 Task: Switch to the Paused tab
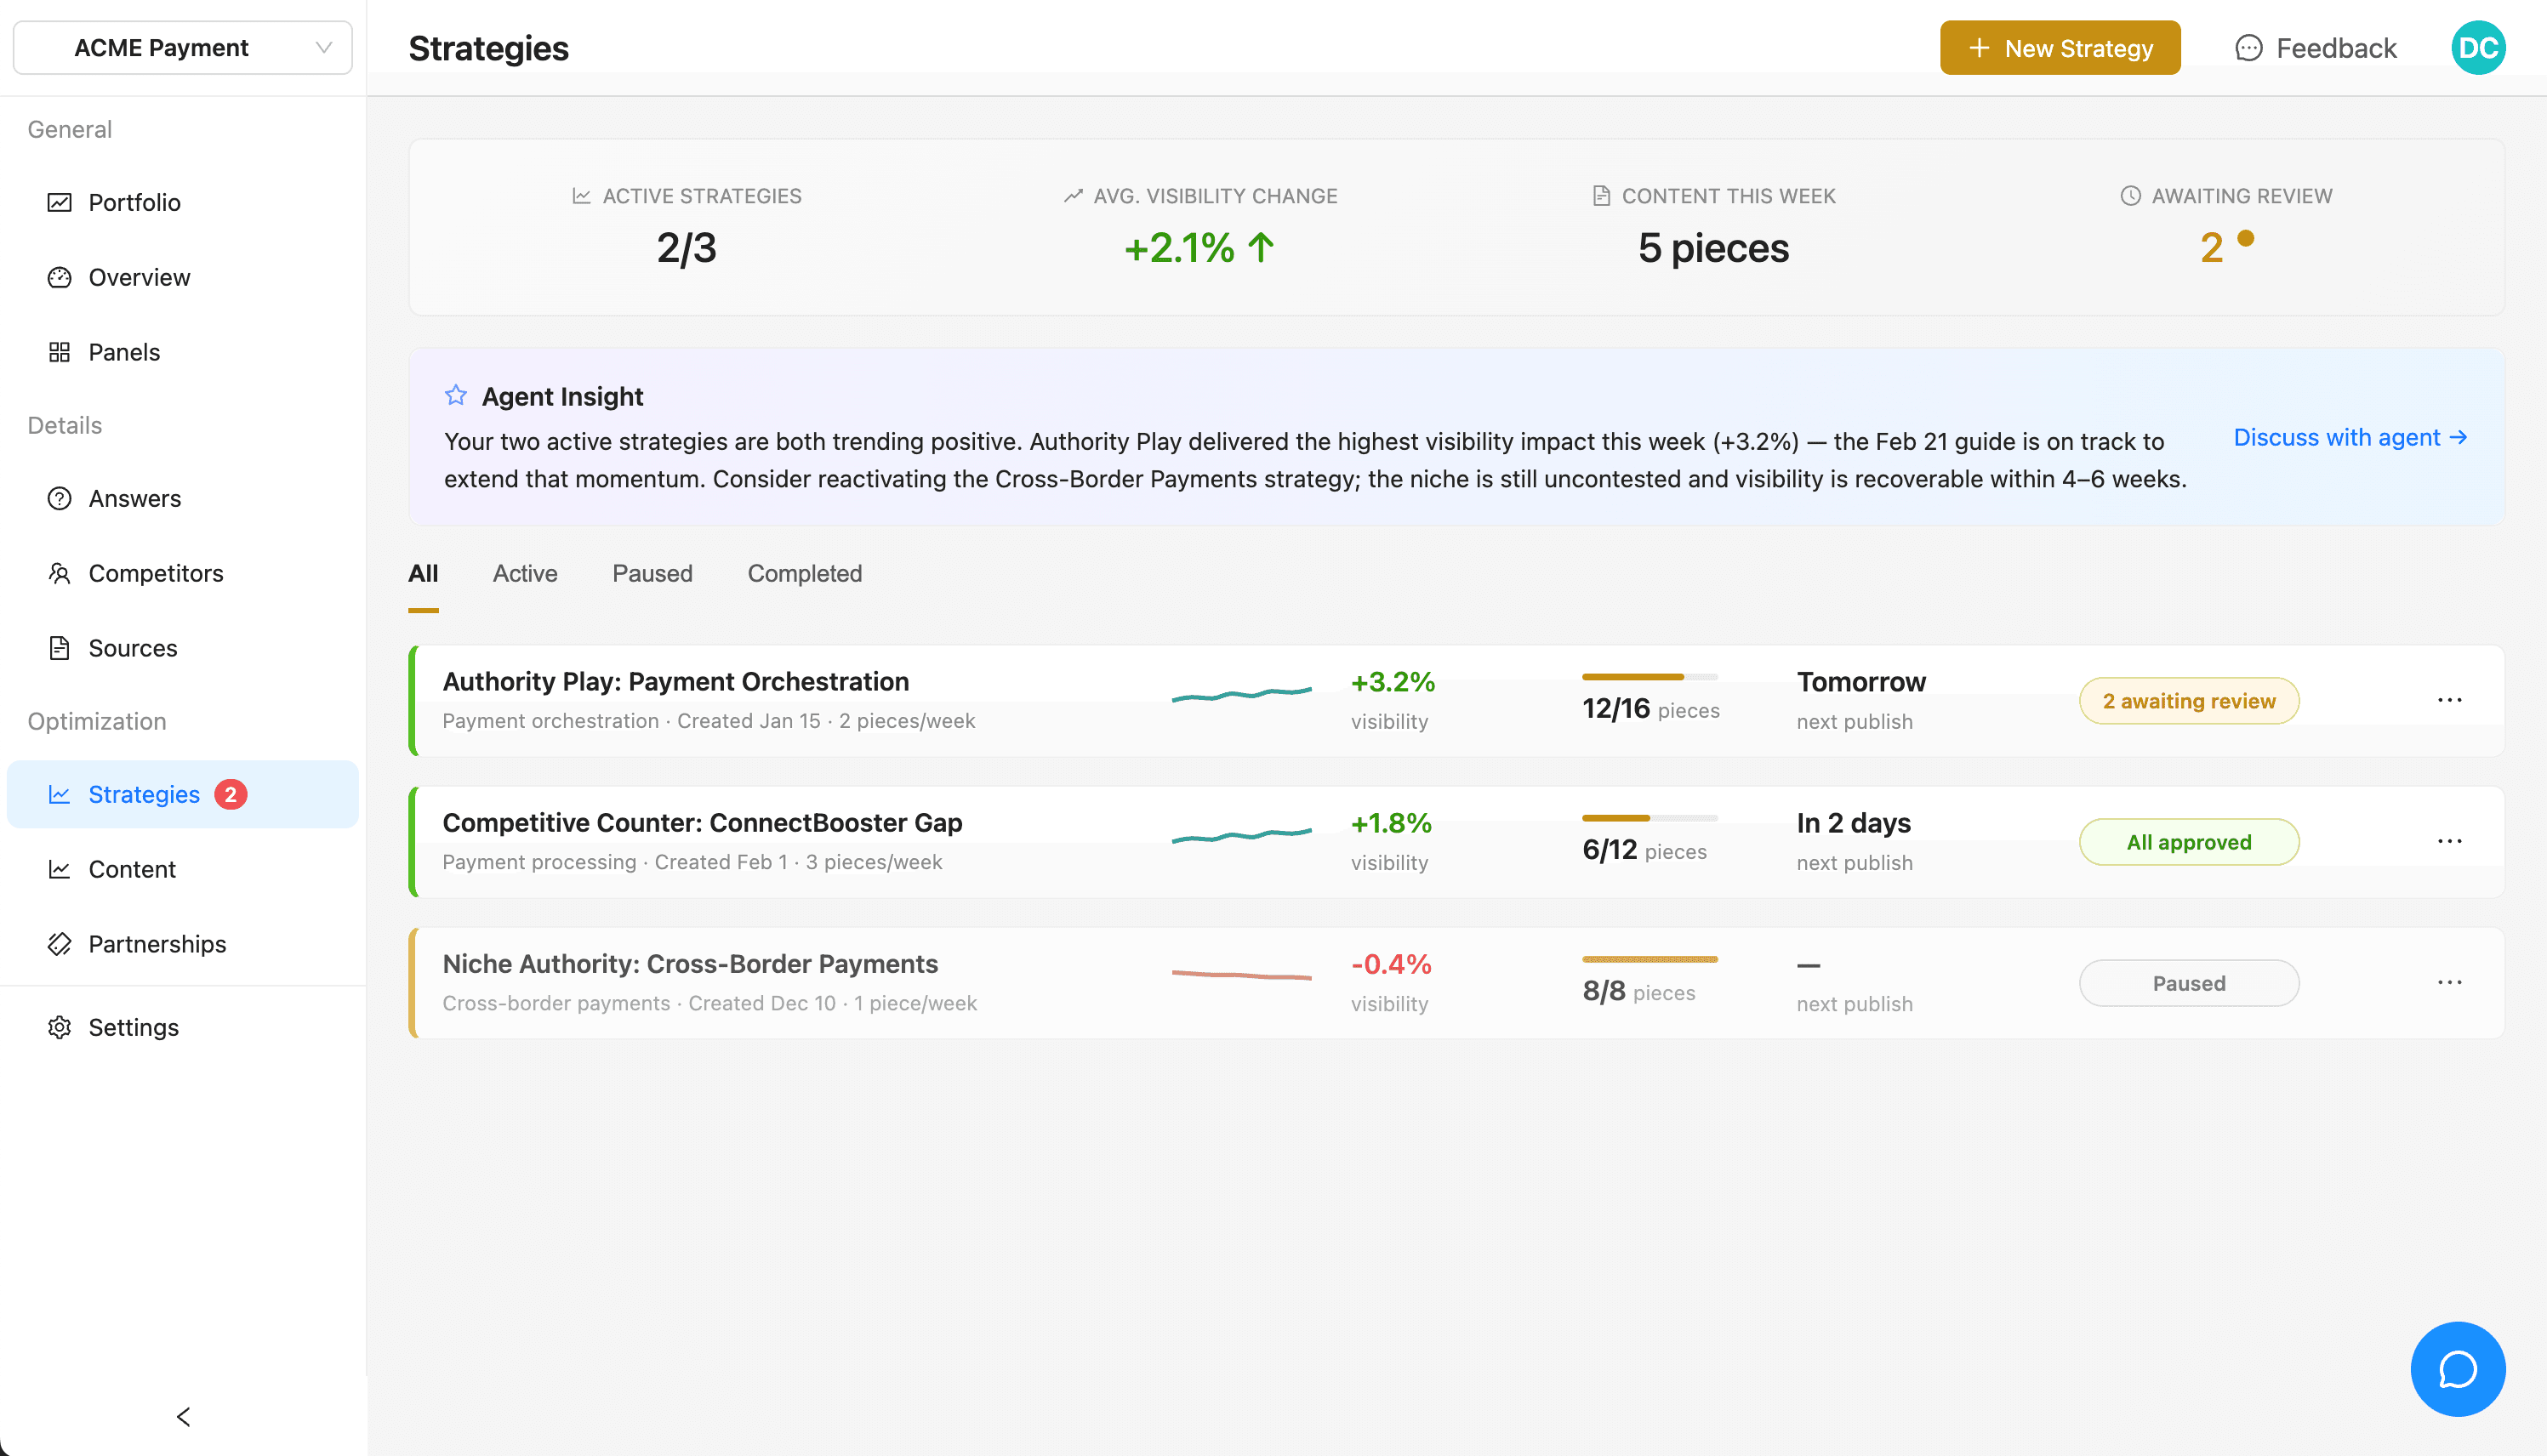[x=652, y=573]
